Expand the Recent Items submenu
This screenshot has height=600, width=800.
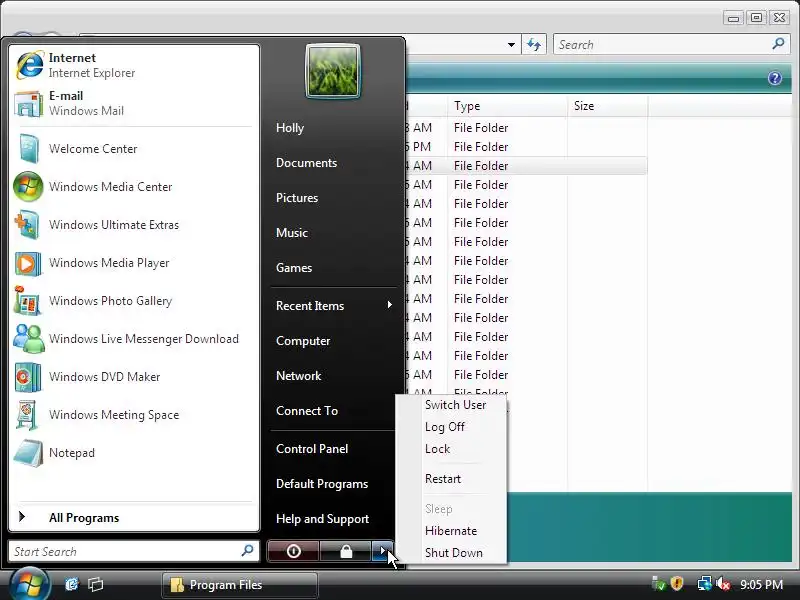[333, 306]
